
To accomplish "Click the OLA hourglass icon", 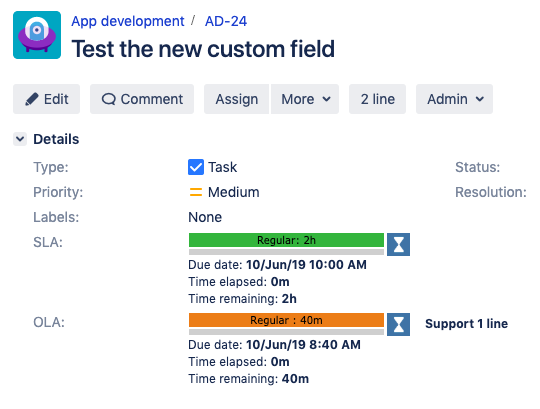I will tap(398, 324).
